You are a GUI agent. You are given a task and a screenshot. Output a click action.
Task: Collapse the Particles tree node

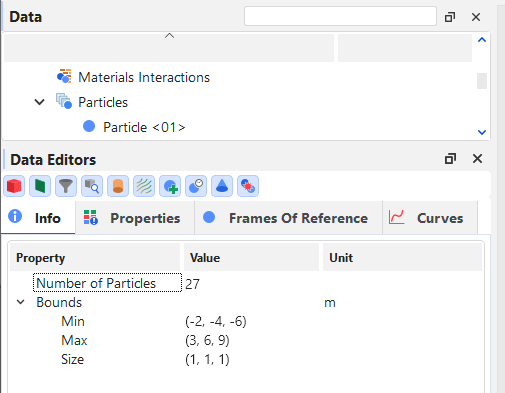tap(40, 102)
